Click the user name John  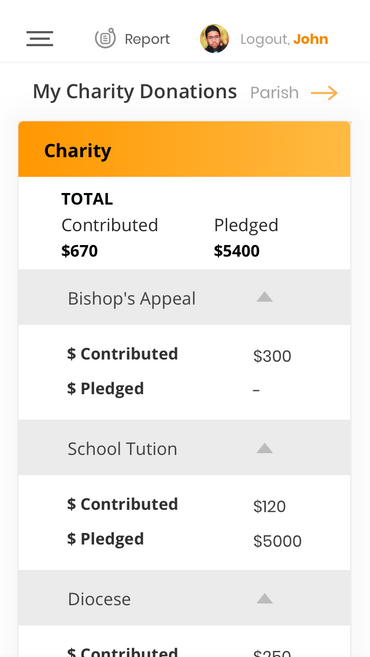pos(310,39)
